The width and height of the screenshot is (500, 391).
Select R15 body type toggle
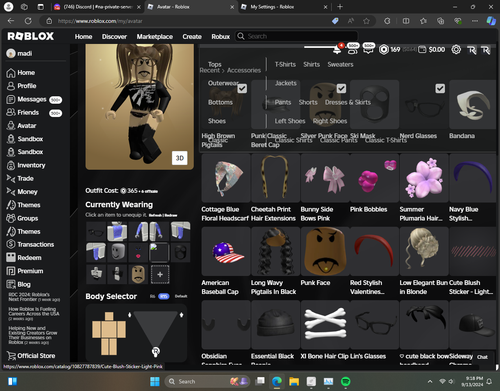click(x=163, y=296)
